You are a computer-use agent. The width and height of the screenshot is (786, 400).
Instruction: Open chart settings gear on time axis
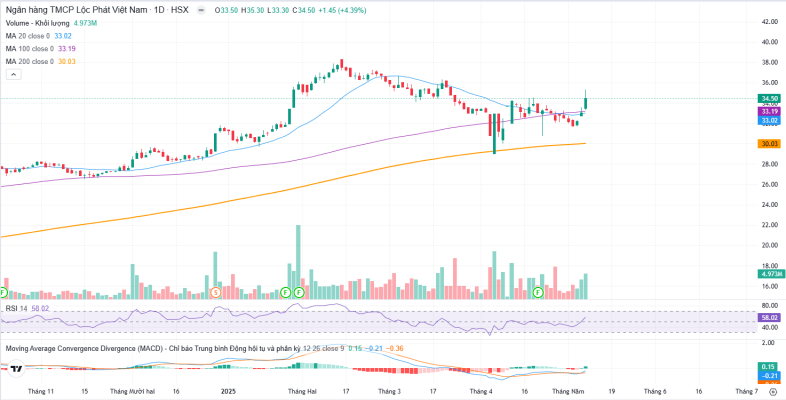click(771, 392)
